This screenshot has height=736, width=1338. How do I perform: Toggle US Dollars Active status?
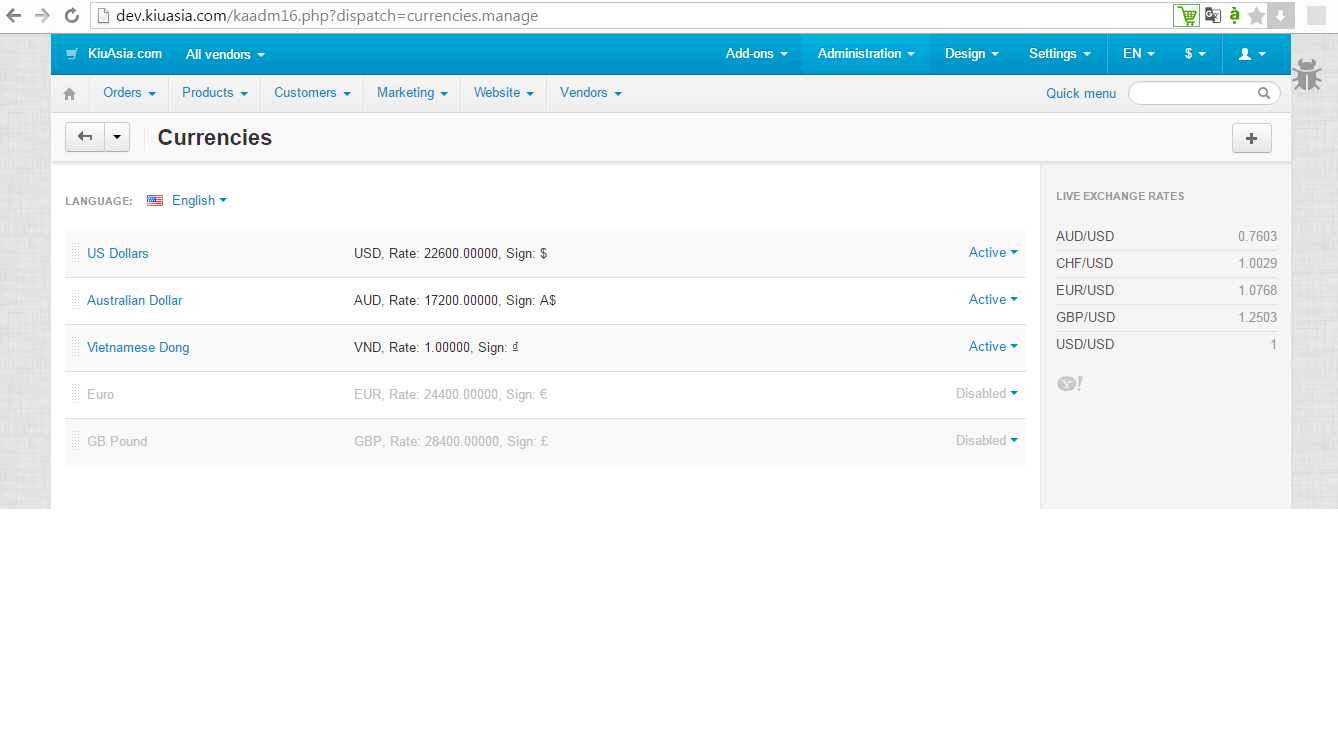click(993, 253)
